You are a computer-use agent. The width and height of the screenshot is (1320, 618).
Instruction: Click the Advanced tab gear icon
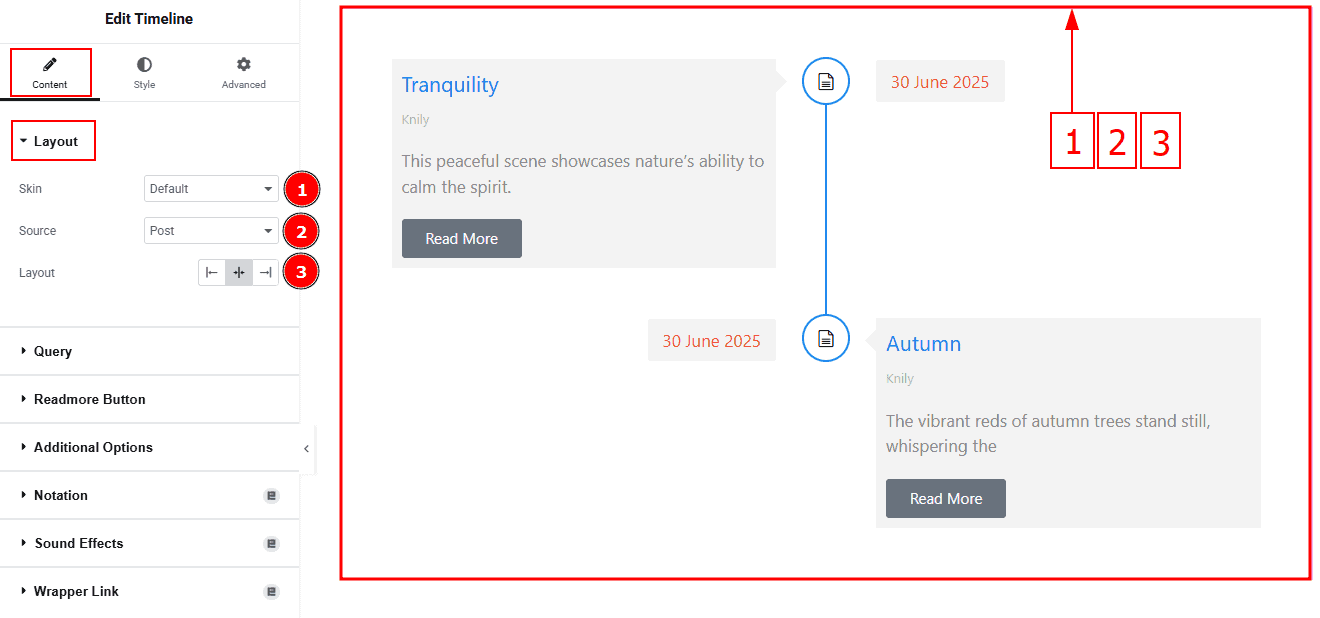(x=244, y=64)
